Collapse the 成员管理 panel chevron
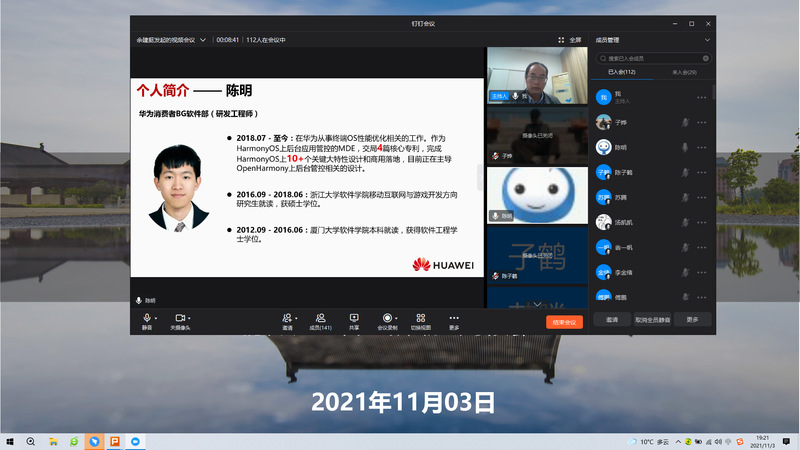 click(x=707, y=40)
